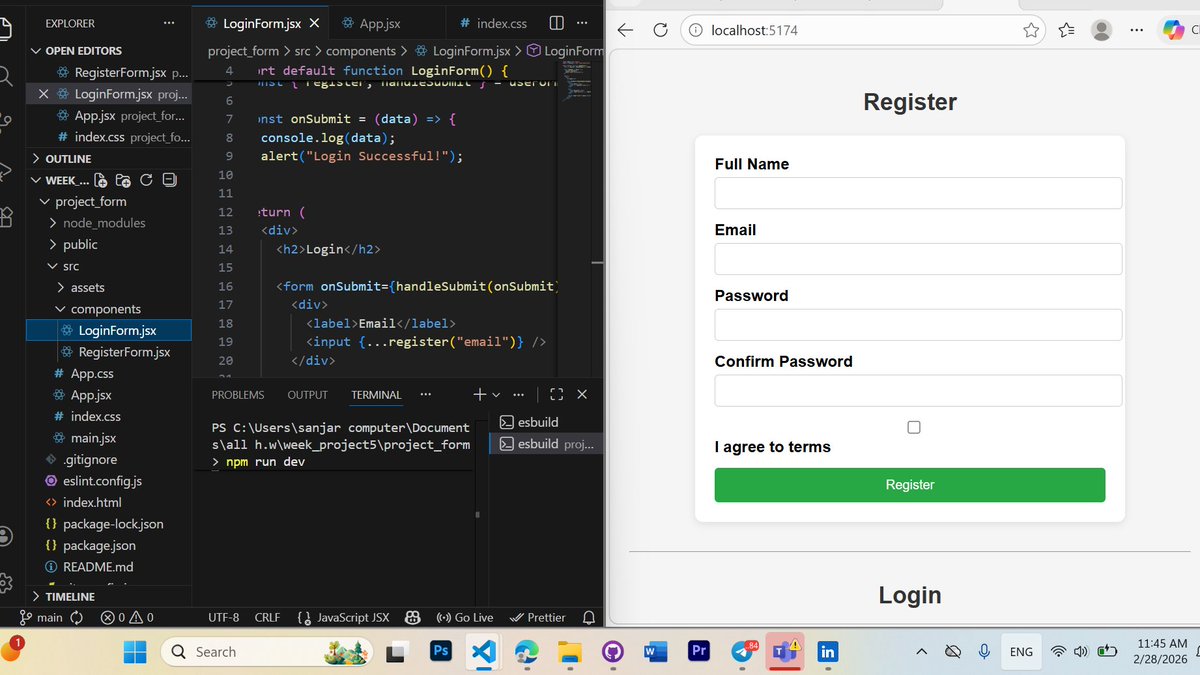Show errors and warnings count in status bar
Image resolution: width=1200 pixels, height=675 pixels.
[127, 618]
